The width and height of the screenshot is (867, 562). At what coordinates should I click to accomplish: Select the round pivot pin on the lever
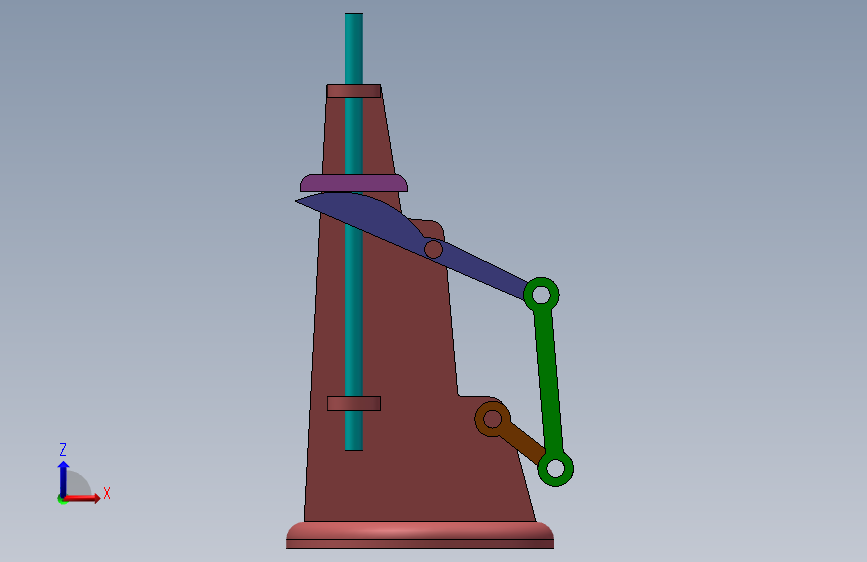[434, 249]
